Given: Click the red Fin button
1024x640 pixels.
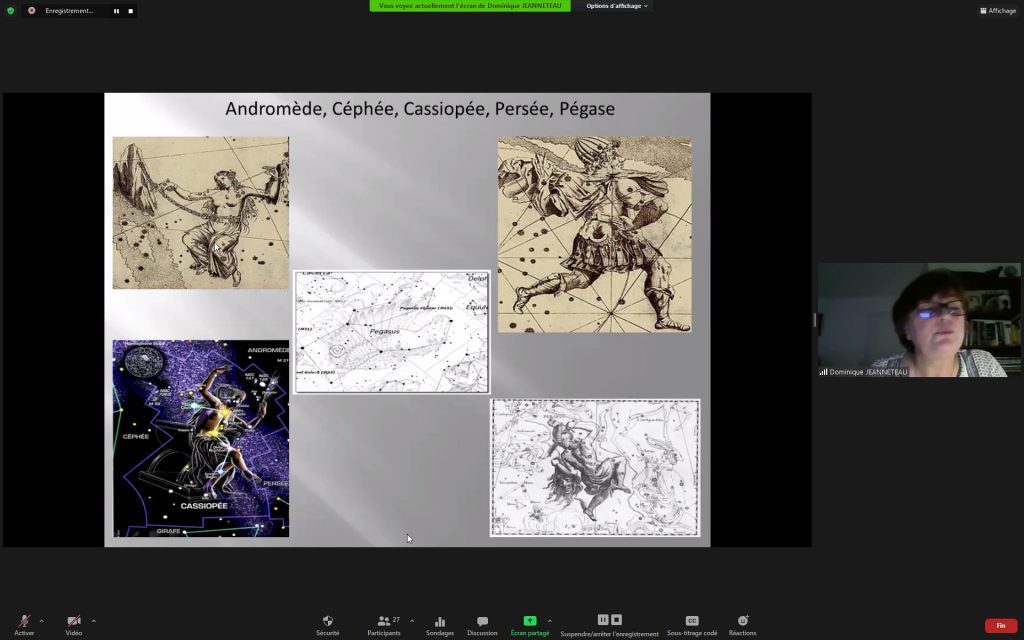Looking at the screenshot, I should (1000, 626).
